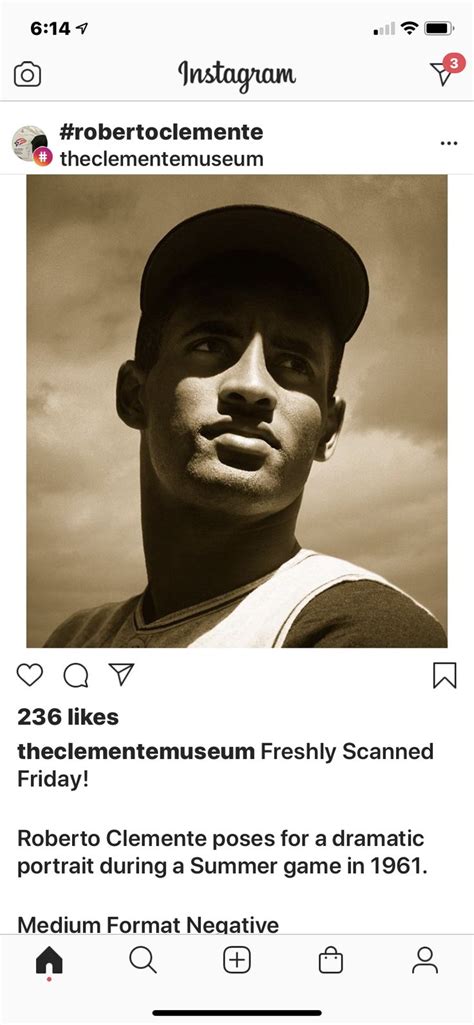Open Shop tab with bag icon
474x1025 pixels.
[x=330, y=960]
